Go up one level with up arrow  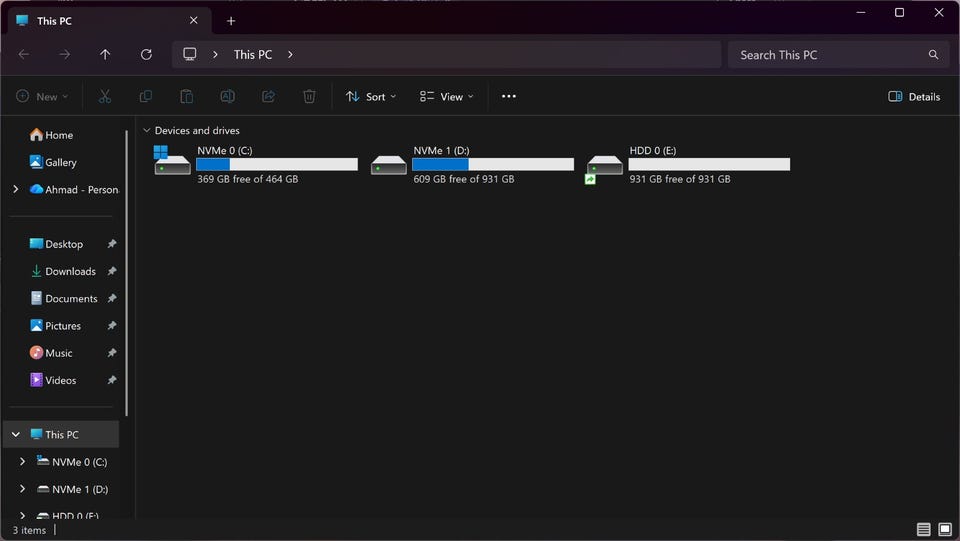(x=105, y=54)
